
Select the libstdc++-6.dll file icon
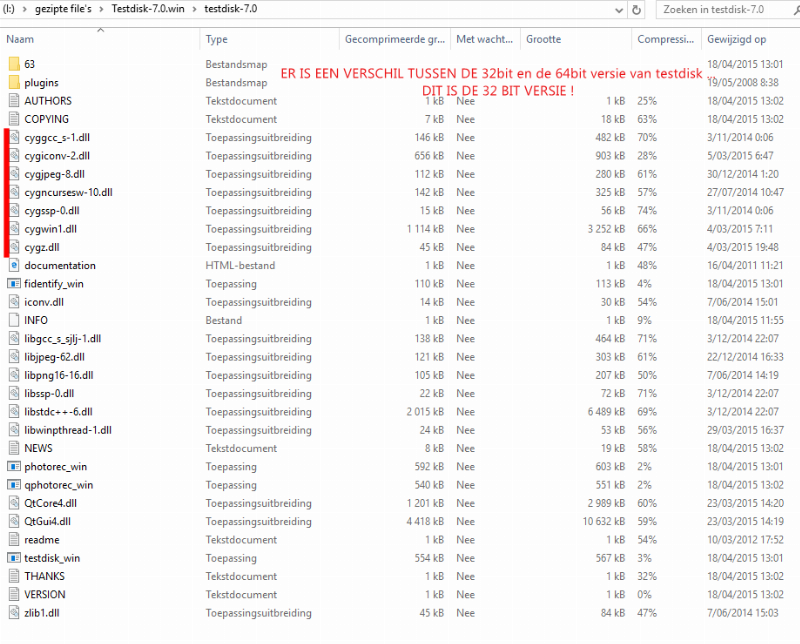pos(14,412)
